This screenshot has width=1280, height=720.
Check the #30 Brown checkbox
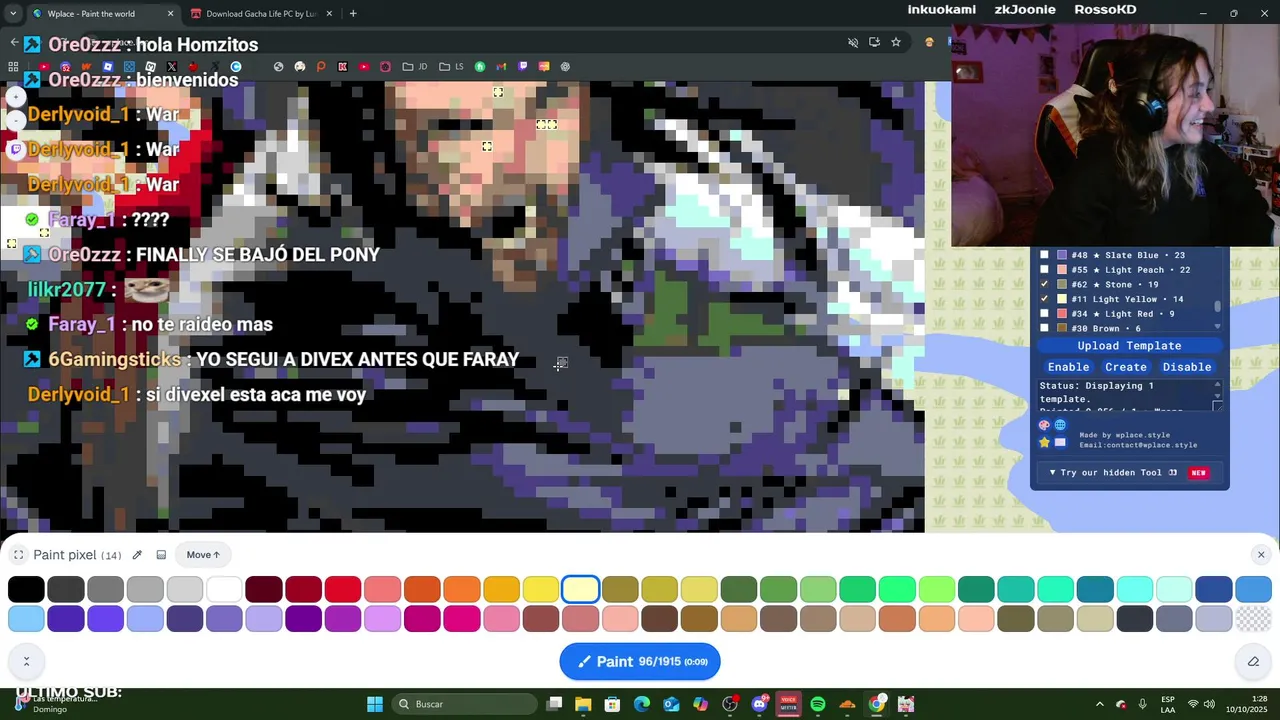click(x=1045, y=328)
